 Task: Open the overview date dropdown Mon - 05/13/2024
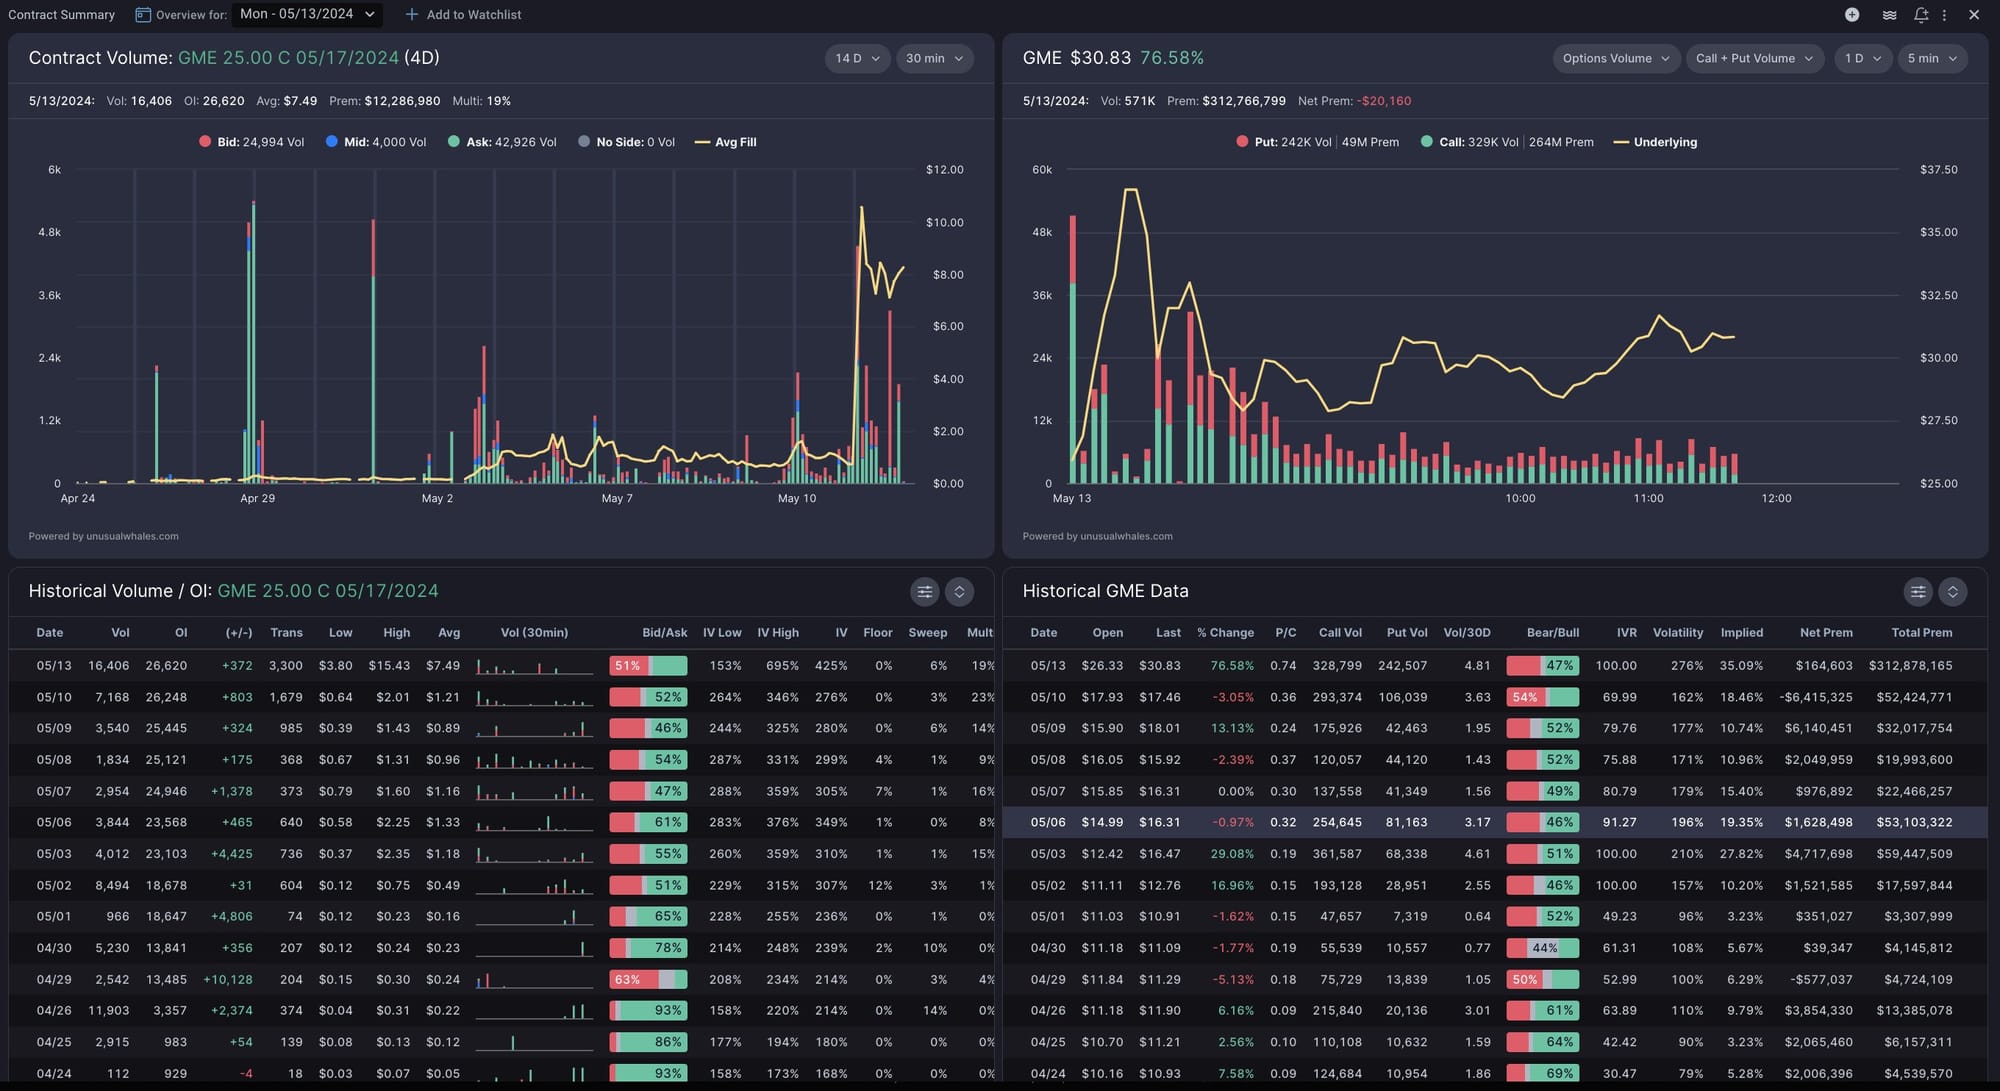click(307, 14)
